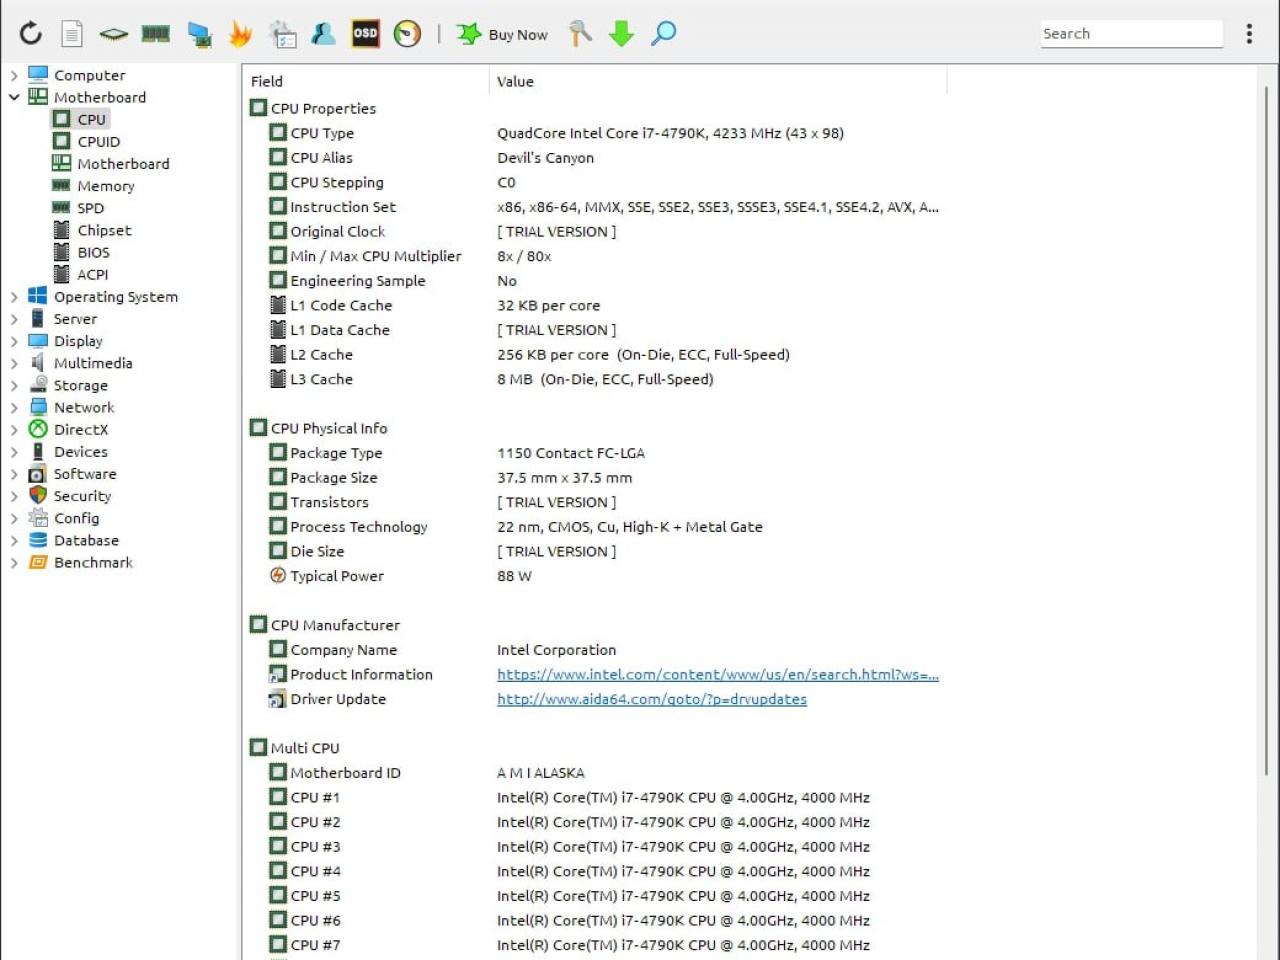The height and width of the screenshot is (960, 1280).
Task: Open the Intel Product Information link
Action: (x=718, y=675)
